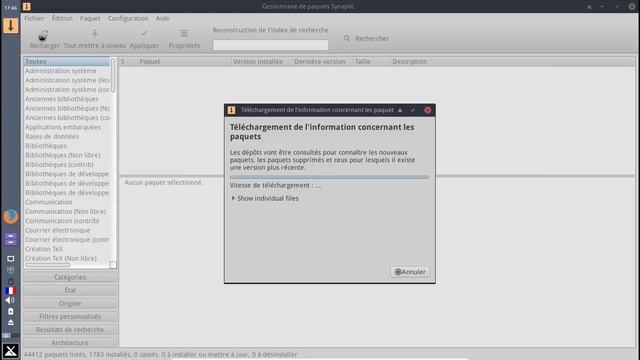Open the Propriétés toolbar icon
The width and height of the screenshot is (640, 360).
(184, 33)
